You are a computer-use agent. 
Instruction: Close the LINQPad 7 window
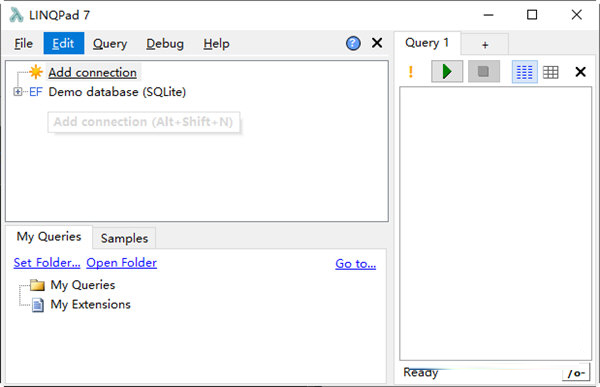tap(577, 15)
